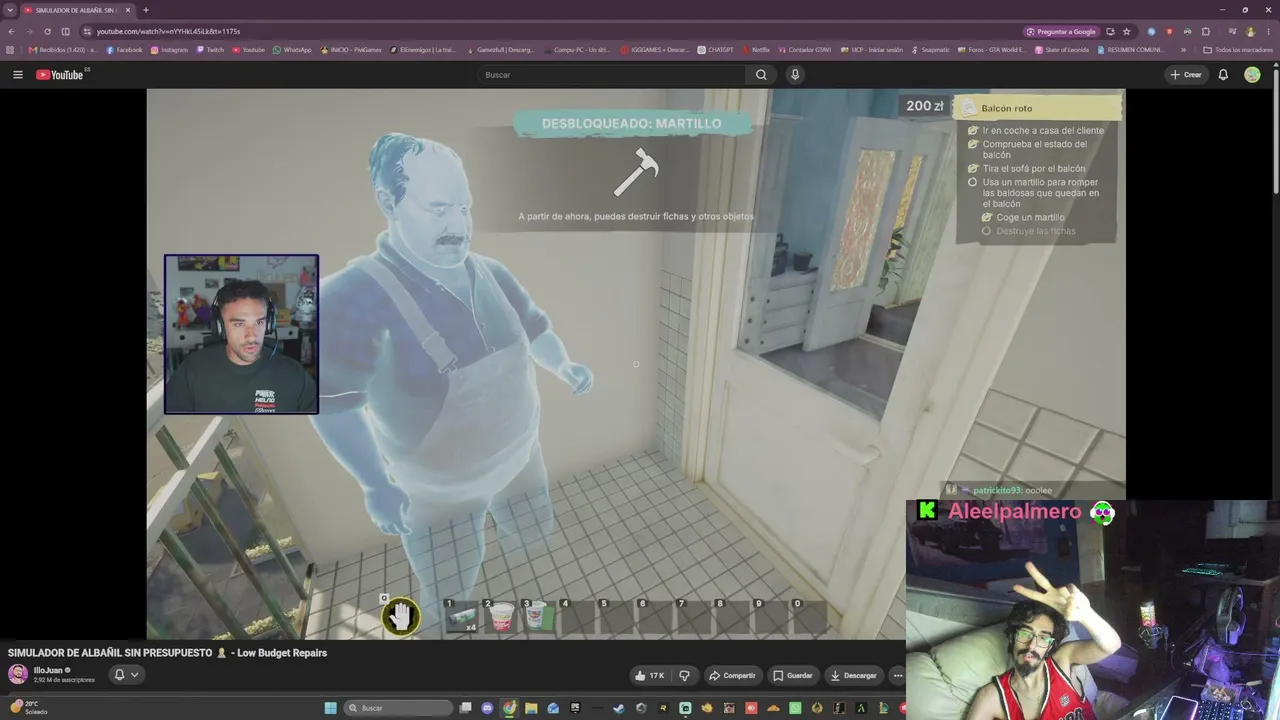The height and width of the screenshot is (720, 1280).
Task: Open the Facebook bookmark
Action: [x=125, y=50]
